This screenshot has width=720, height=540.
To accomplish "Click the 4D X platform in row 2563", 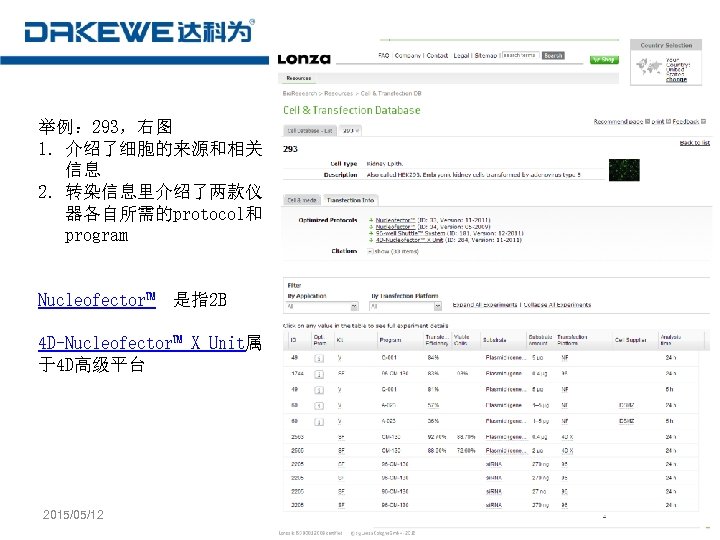I will (567, 437).
